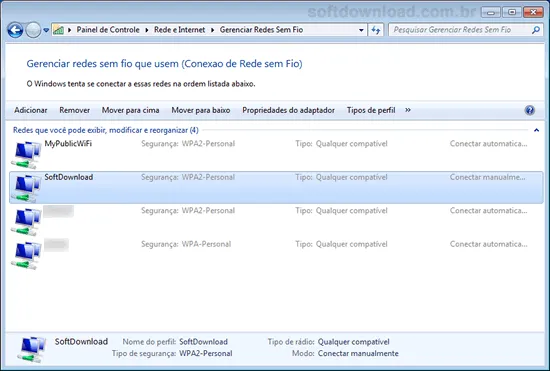Click the search magnifier icon
The image size is (550, 371).
tap(536, 30)
